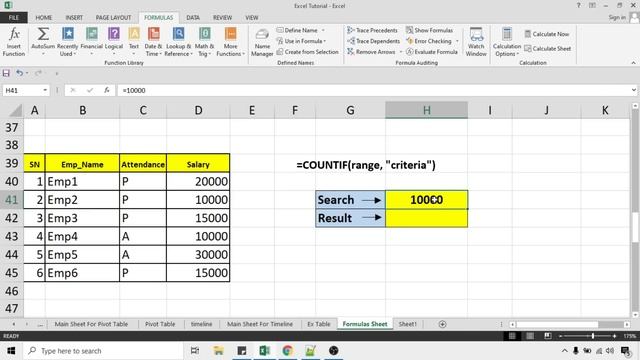
Task: Open the Insert Function dialog
Action: point(13,42)
